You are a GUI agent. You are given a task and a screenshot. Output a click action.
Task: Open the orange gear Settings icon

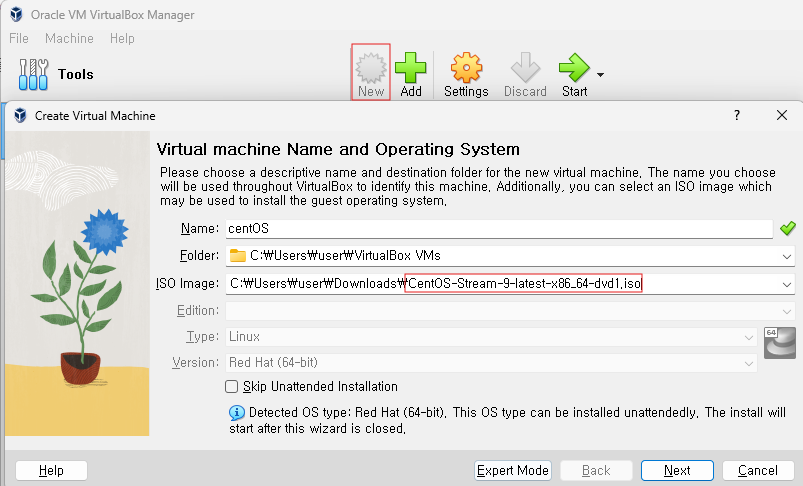point(466,67)
